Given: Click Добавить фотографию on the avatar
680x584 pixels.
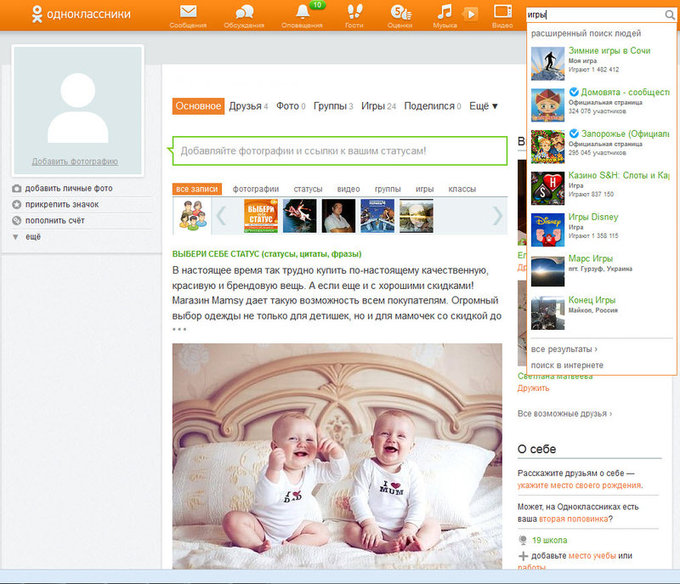Looking at the screenshot, I should tap(75, 162).
